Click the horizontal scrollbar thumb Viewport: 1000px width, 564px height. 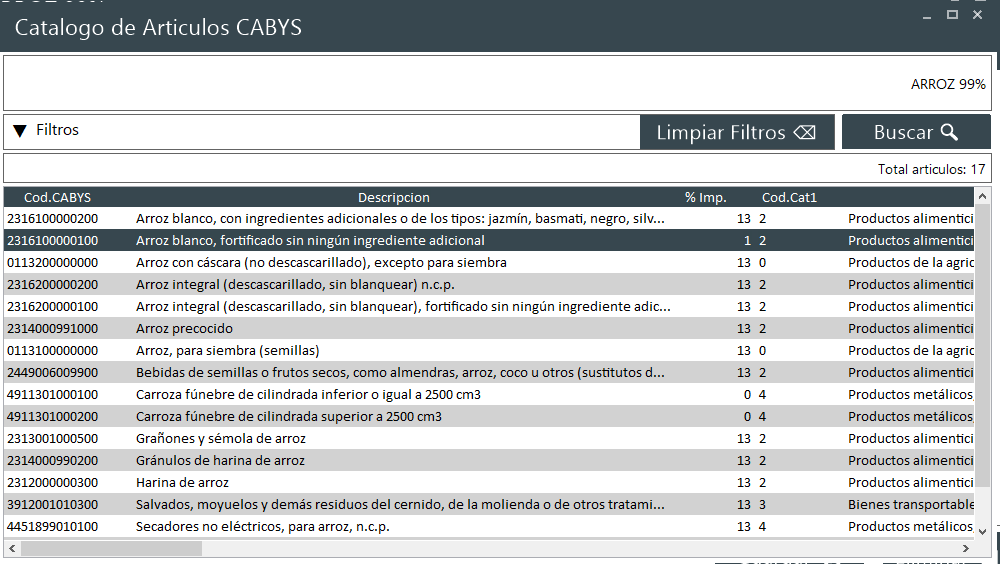click(x=112, y=548)
